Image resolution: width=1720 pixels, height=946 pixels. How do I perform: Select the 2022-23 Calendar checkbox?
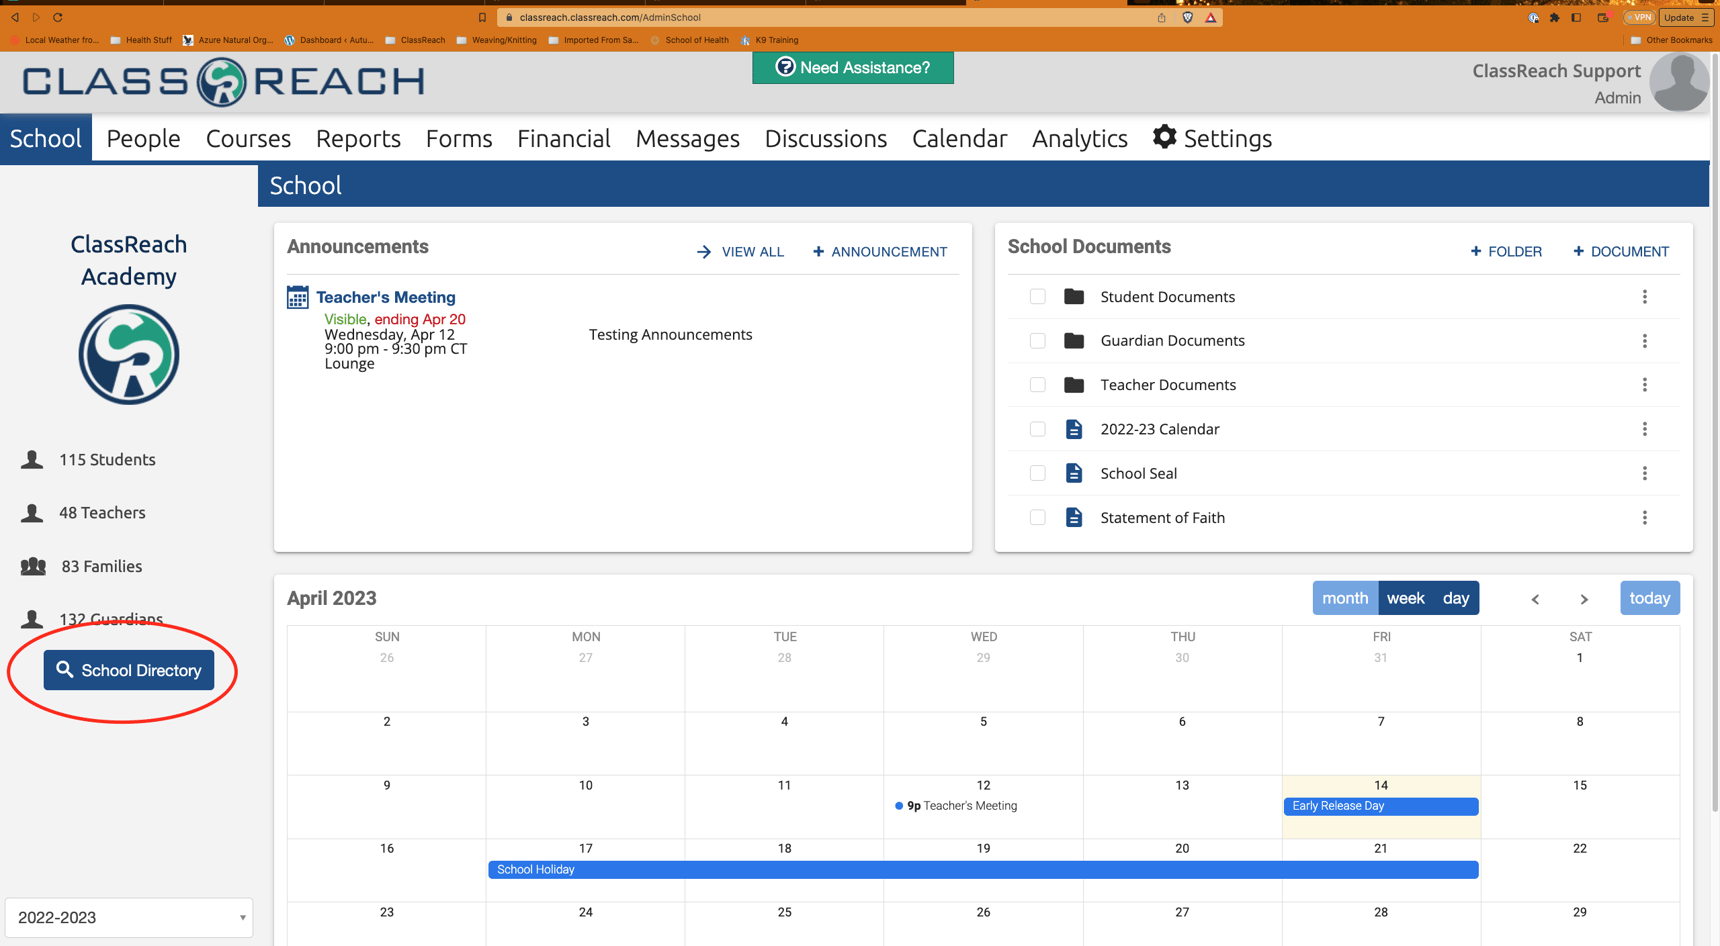(x=1037, y=429)
